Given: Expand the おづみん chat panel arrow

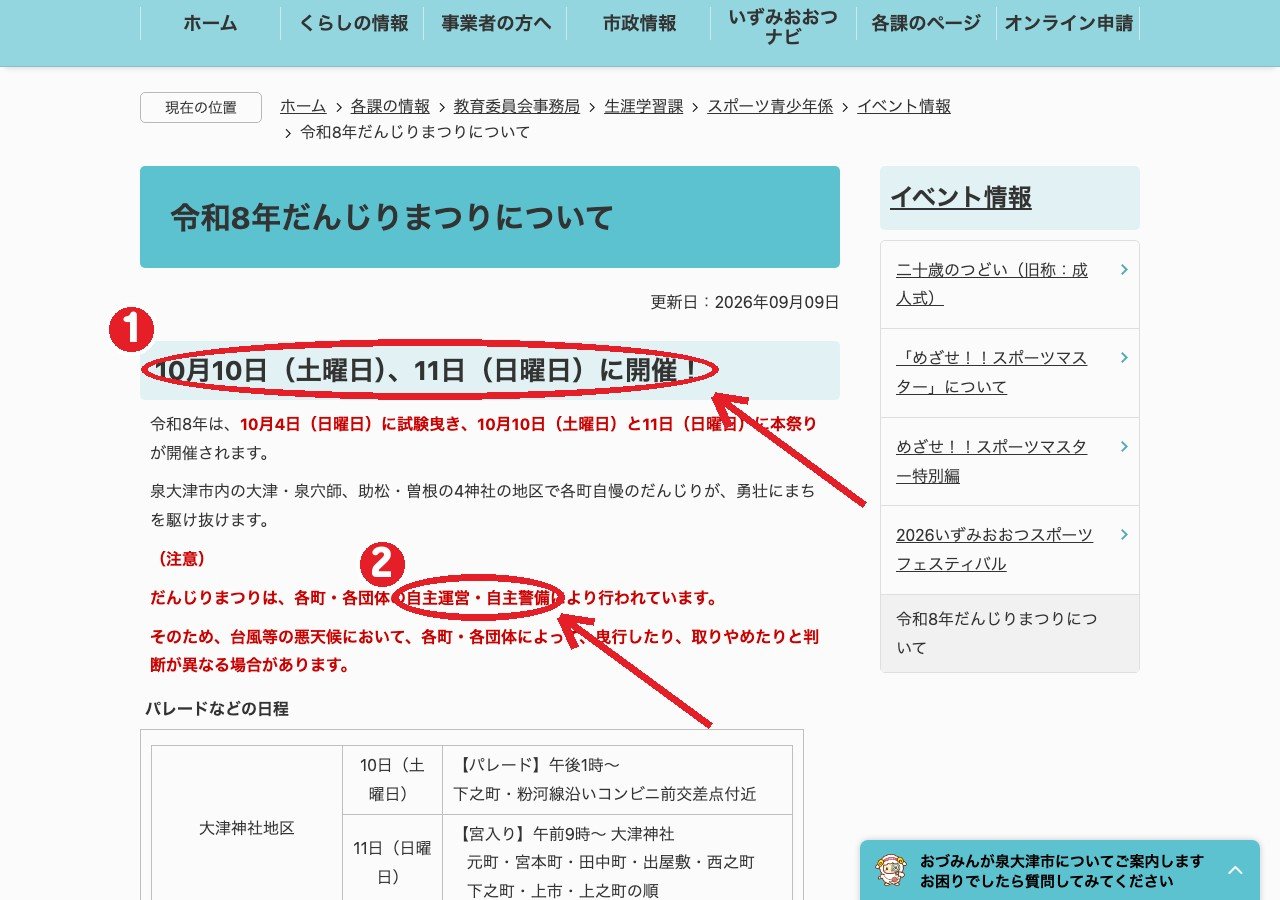Looking at the screenshot, I should coord(1235,871).
